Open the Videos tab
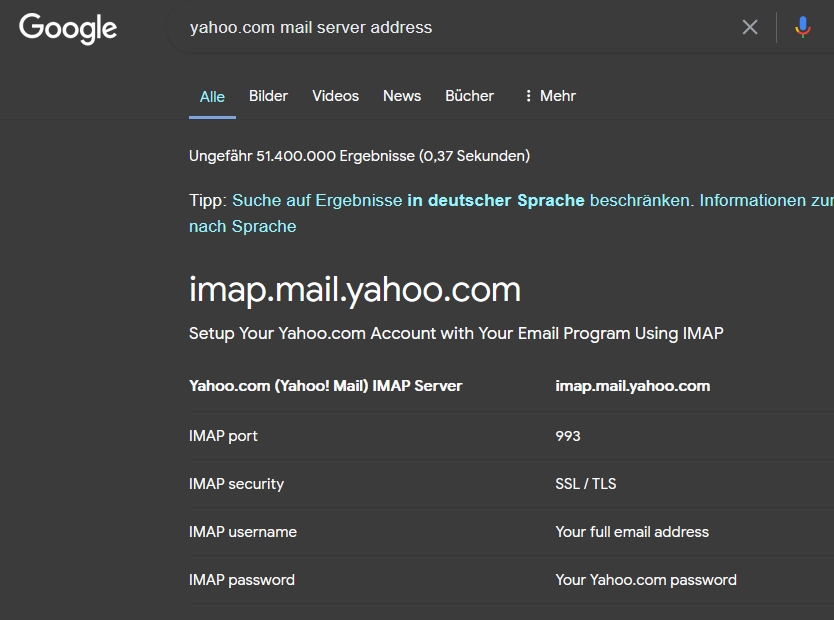Screen dimensions: 834x620 point(335,96)
